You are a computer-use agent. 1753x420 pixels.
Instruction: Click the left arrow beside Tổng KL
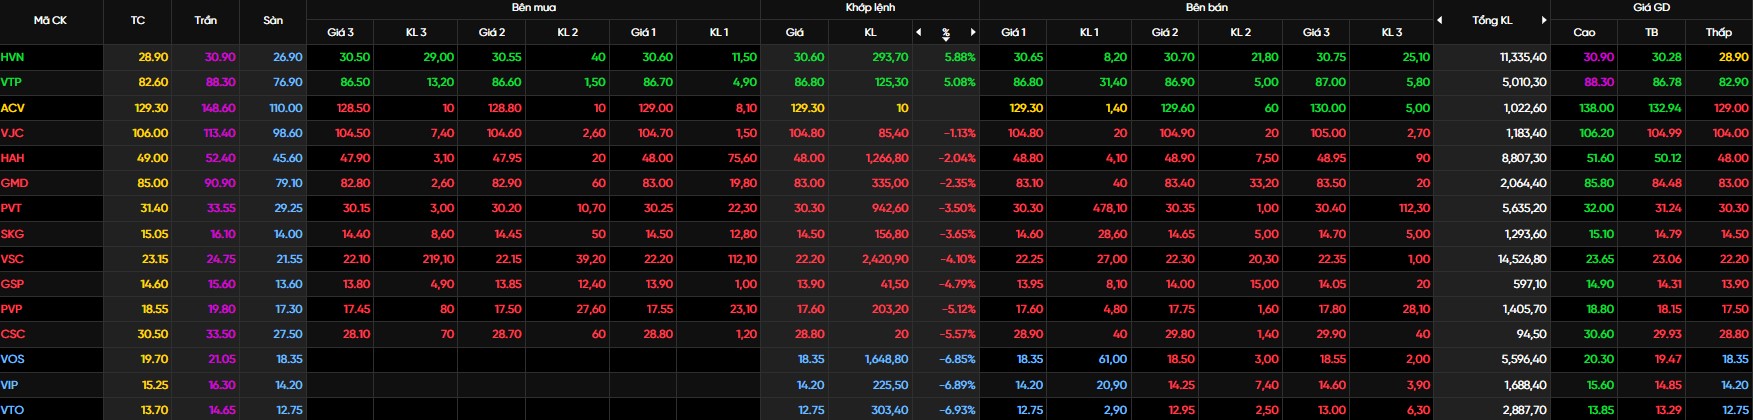point(1440,20)
